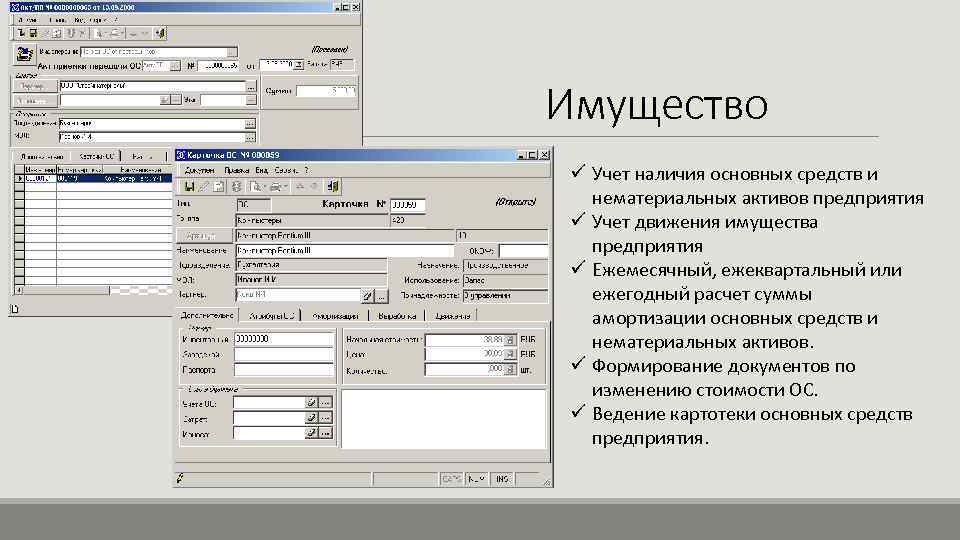
Task: Click the 1C icon in Карточка ОС title bar
Action: coord(181,156)
